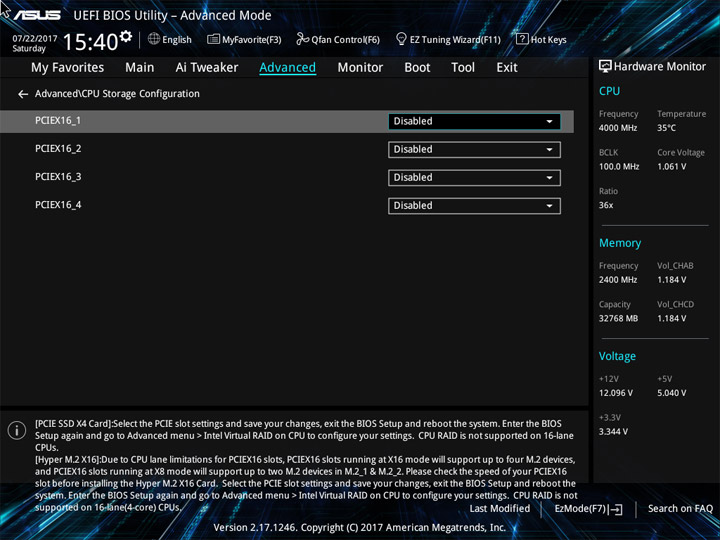Viewport: 720px width, 540px height.
Task: Select the PCIEX16_4 row label
Action: pos(58,205)
